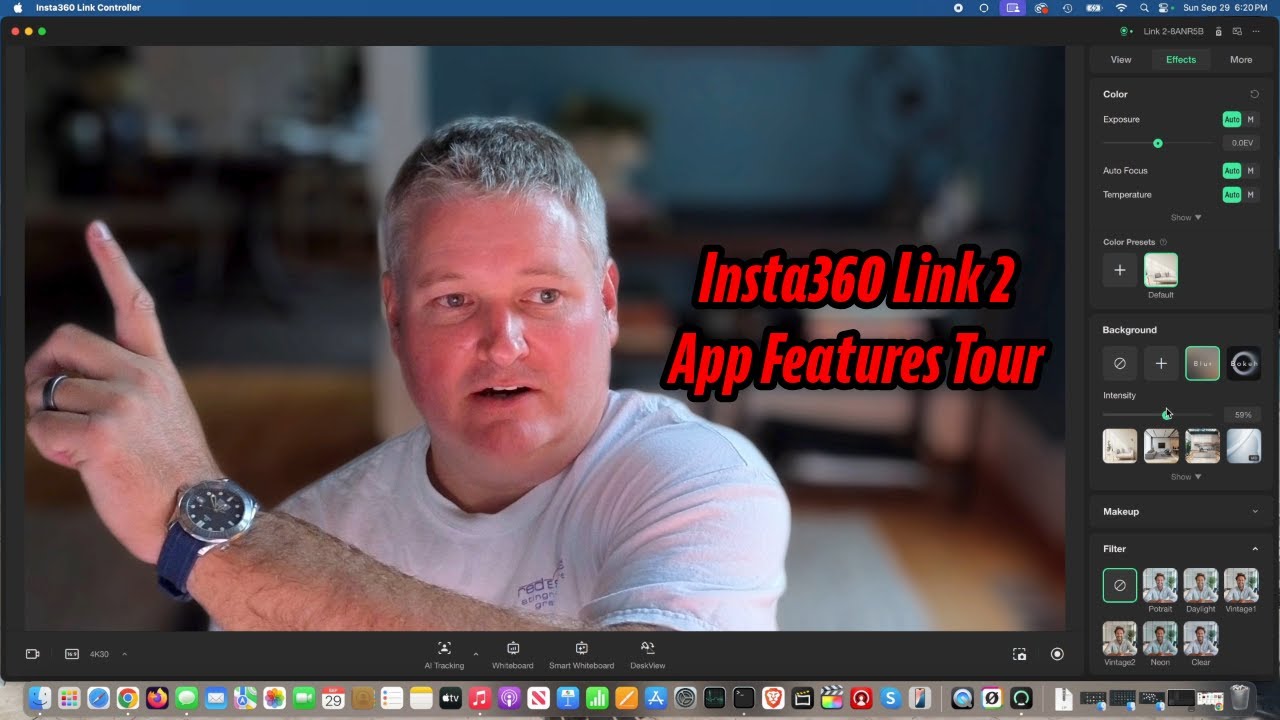The width and height of the screenshot is (1280, 720).
Task: Launch Google Chrome from the Dock
Action: 128,698
